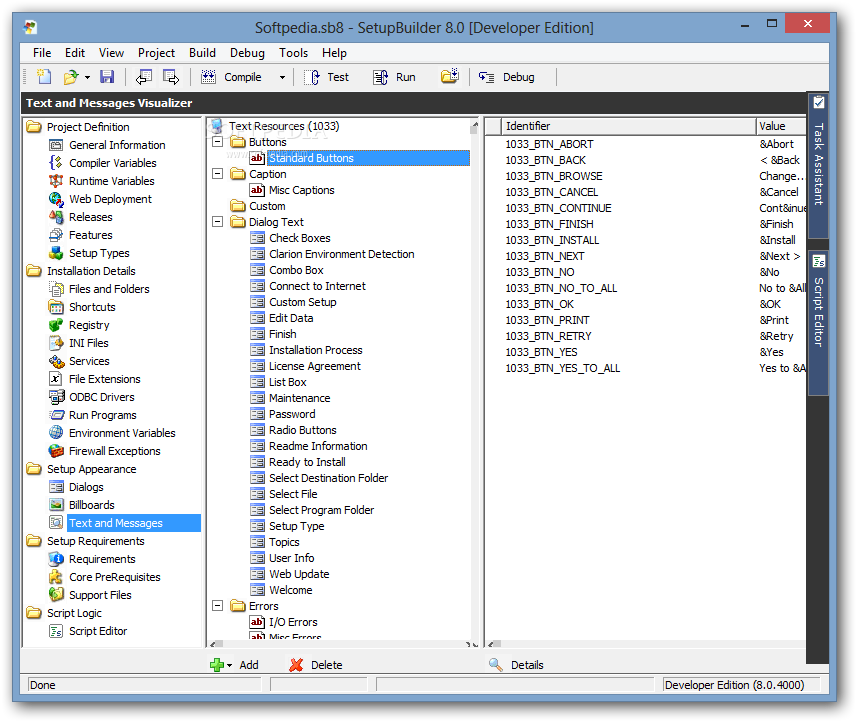The height and width of the screenshot is (722, 857).
Task: Select the Run Programs icon
Action: (56, 415)
